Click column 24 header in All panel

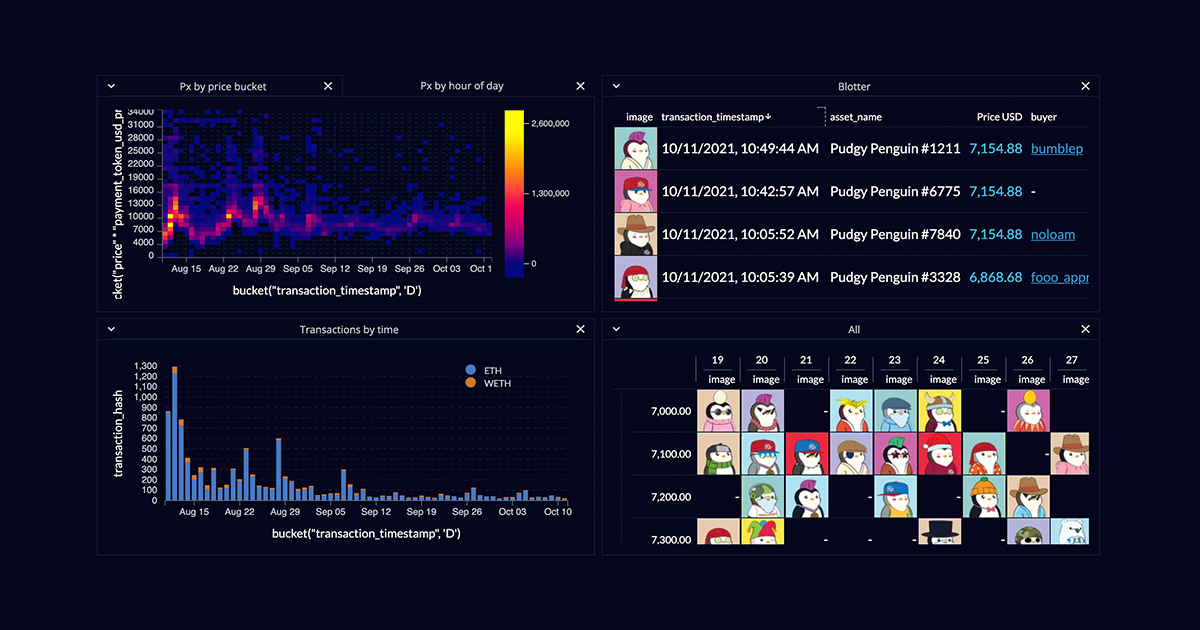[938, 360]
